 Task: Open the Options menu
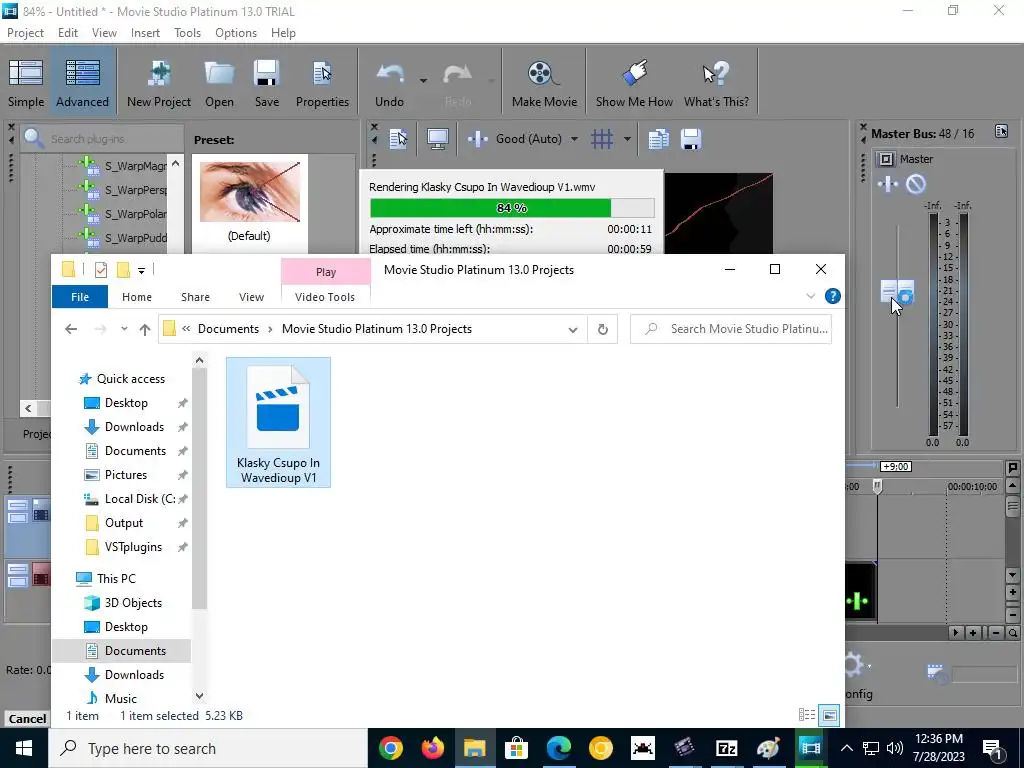click(236, 33)
